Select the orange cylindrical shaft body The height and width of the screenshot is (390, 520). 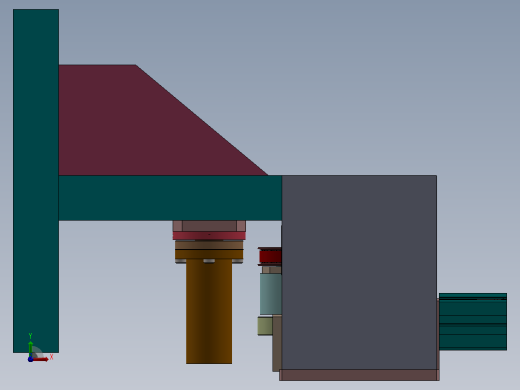209,311
